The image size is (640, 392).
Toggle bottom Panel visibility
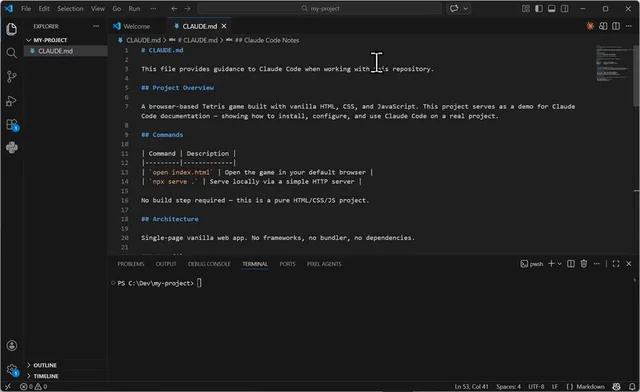tap(551, 9)
